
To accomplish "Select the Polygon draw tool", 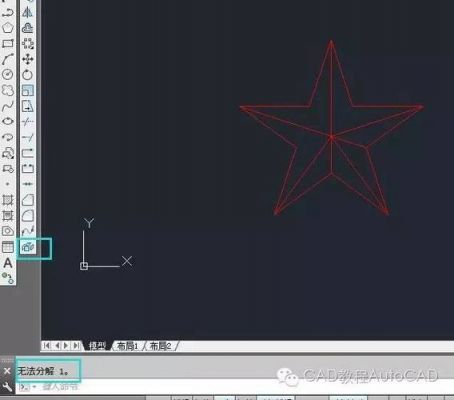I will point(8,28).
